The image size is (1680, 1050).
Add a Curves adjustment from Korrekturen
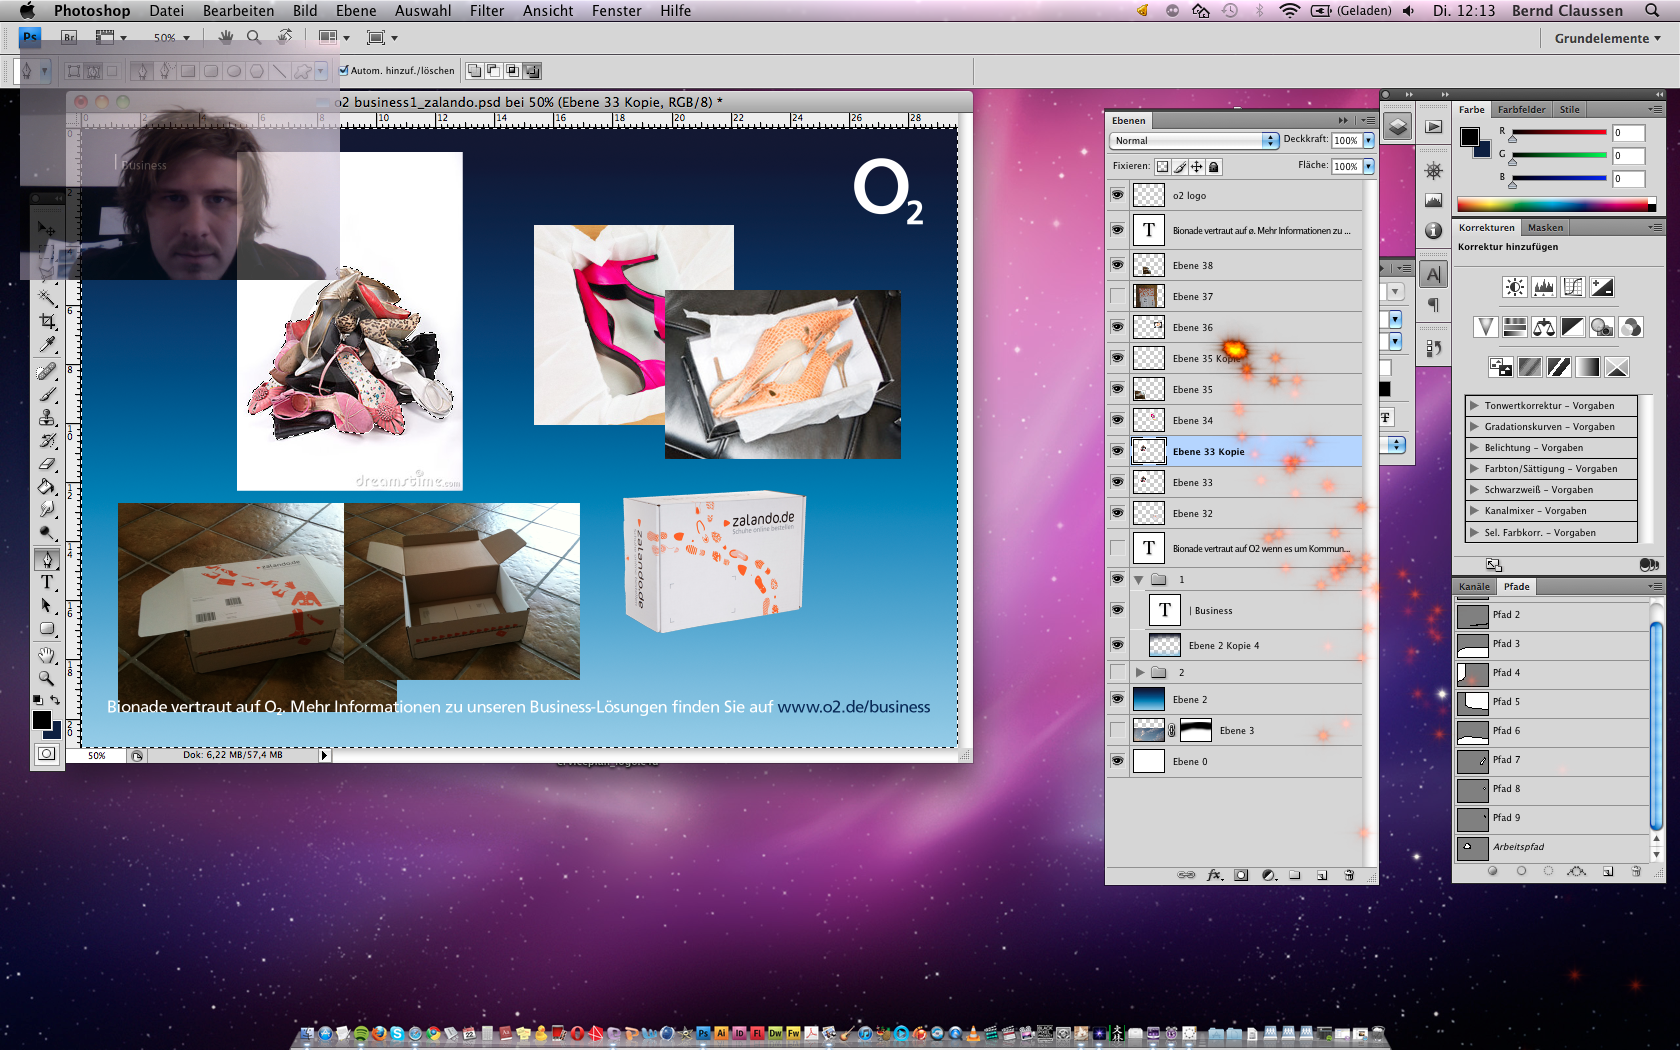[1573, 288]
